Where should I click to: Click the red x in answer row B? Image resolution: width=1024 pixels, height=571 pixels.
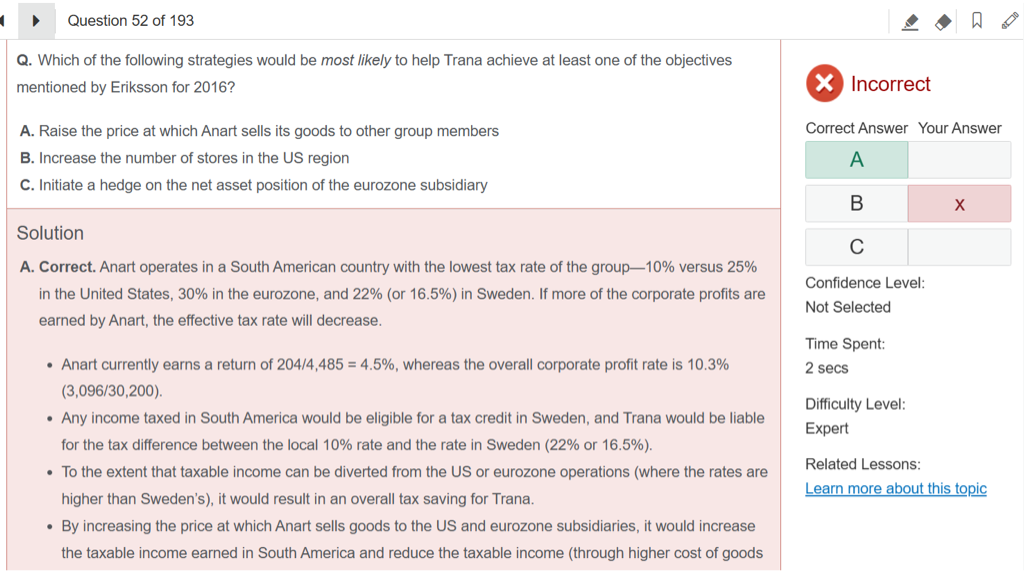[959, 204]
